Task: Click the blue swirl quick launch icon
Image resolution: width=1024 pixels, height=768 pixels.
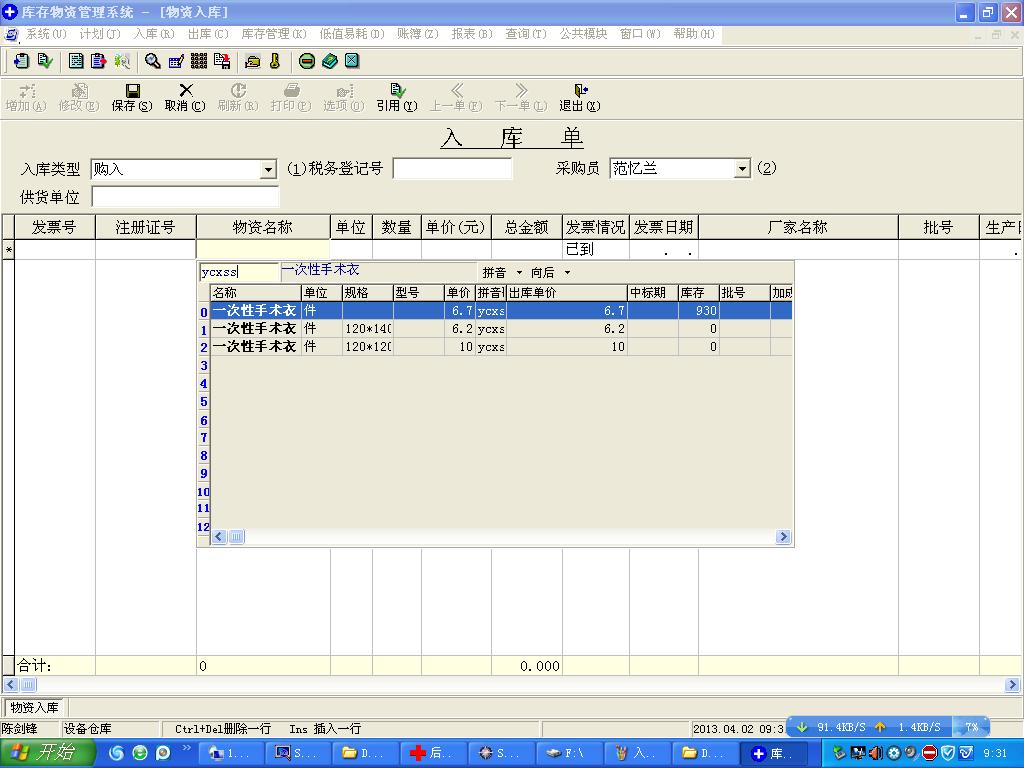Action: (116, 753)
